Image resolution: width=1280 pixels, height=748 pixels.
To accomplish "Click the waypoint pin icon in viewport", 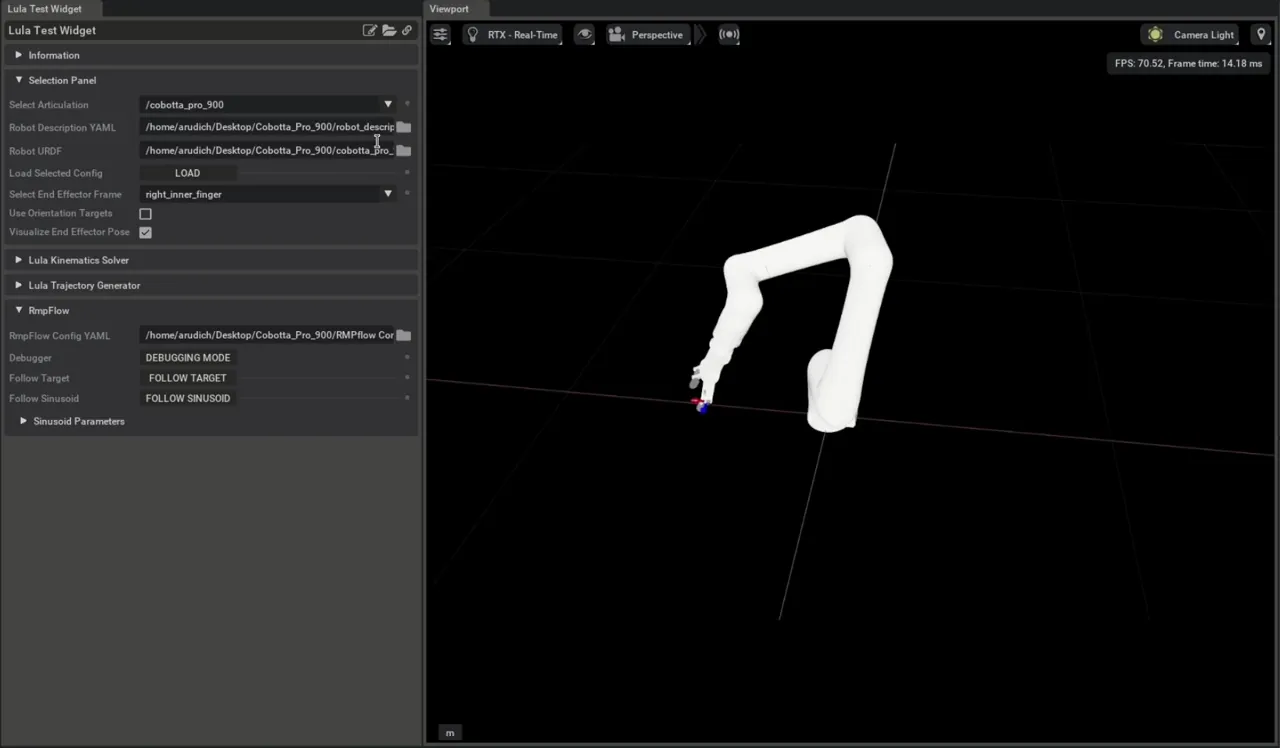I will click(1260, 35).
